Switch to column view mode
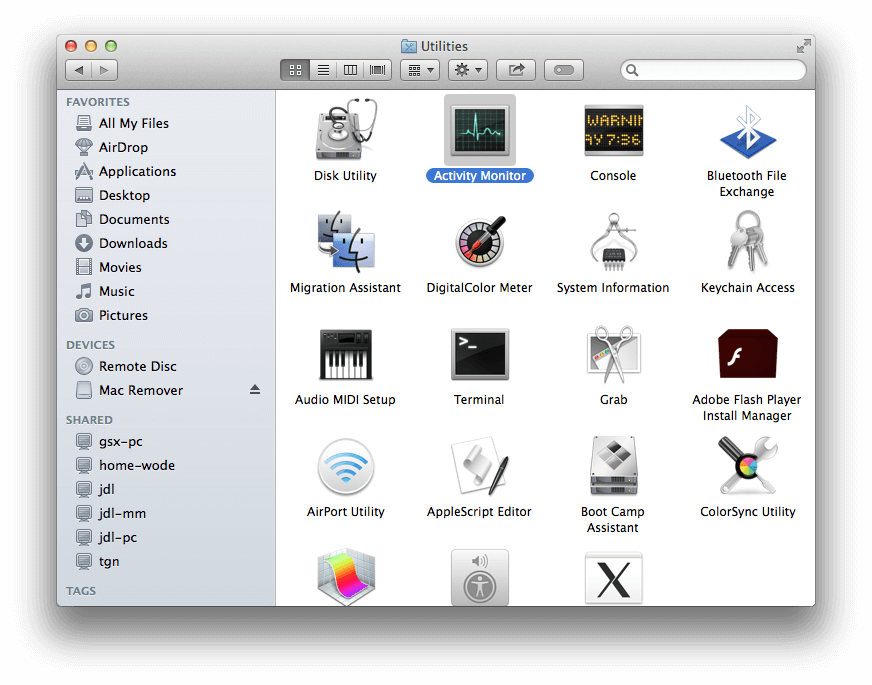 click(x=350, y=70)
